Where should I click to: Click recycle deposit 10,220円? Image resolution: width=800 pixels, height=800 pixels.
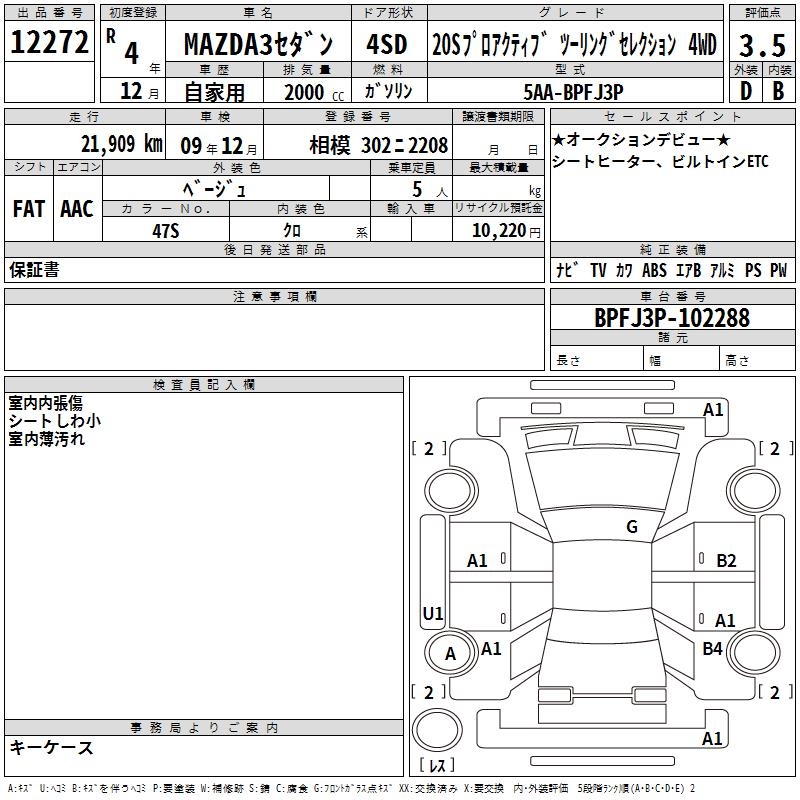point(506,231)
